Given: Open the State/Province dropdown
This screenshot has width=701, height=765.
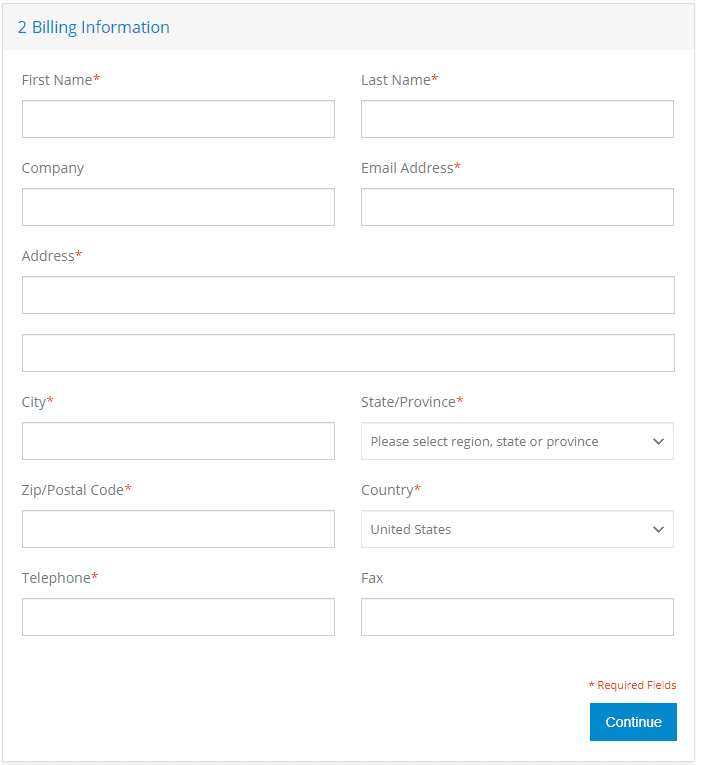Looking at the screenshot, I should [517, 441].
